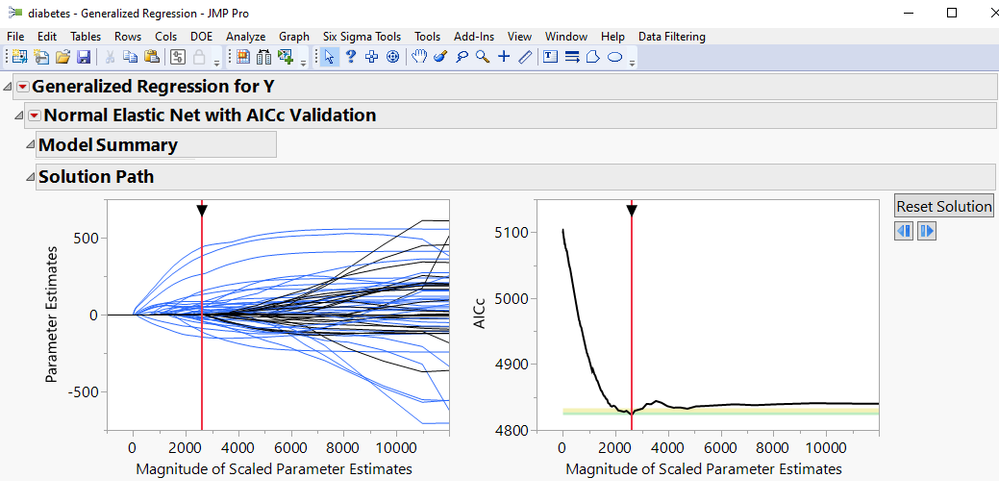Click the 5100 tick label on AICc axis
This screenshot has width=999, height=481.
pos(512,233)
